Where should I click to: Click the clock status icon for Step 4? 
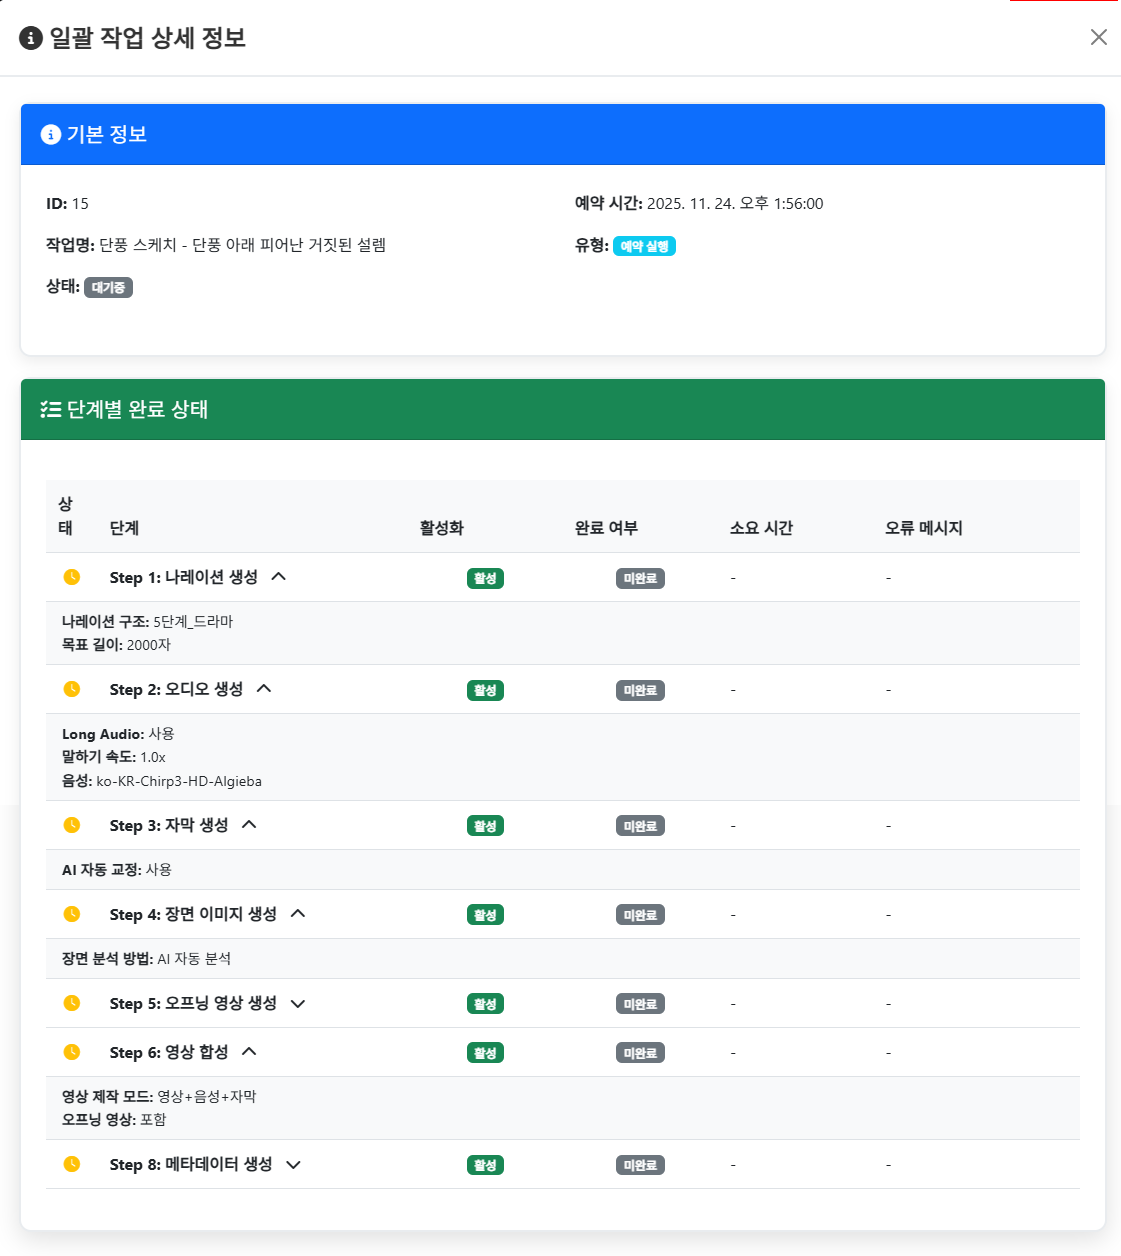[x=72, y=914]
